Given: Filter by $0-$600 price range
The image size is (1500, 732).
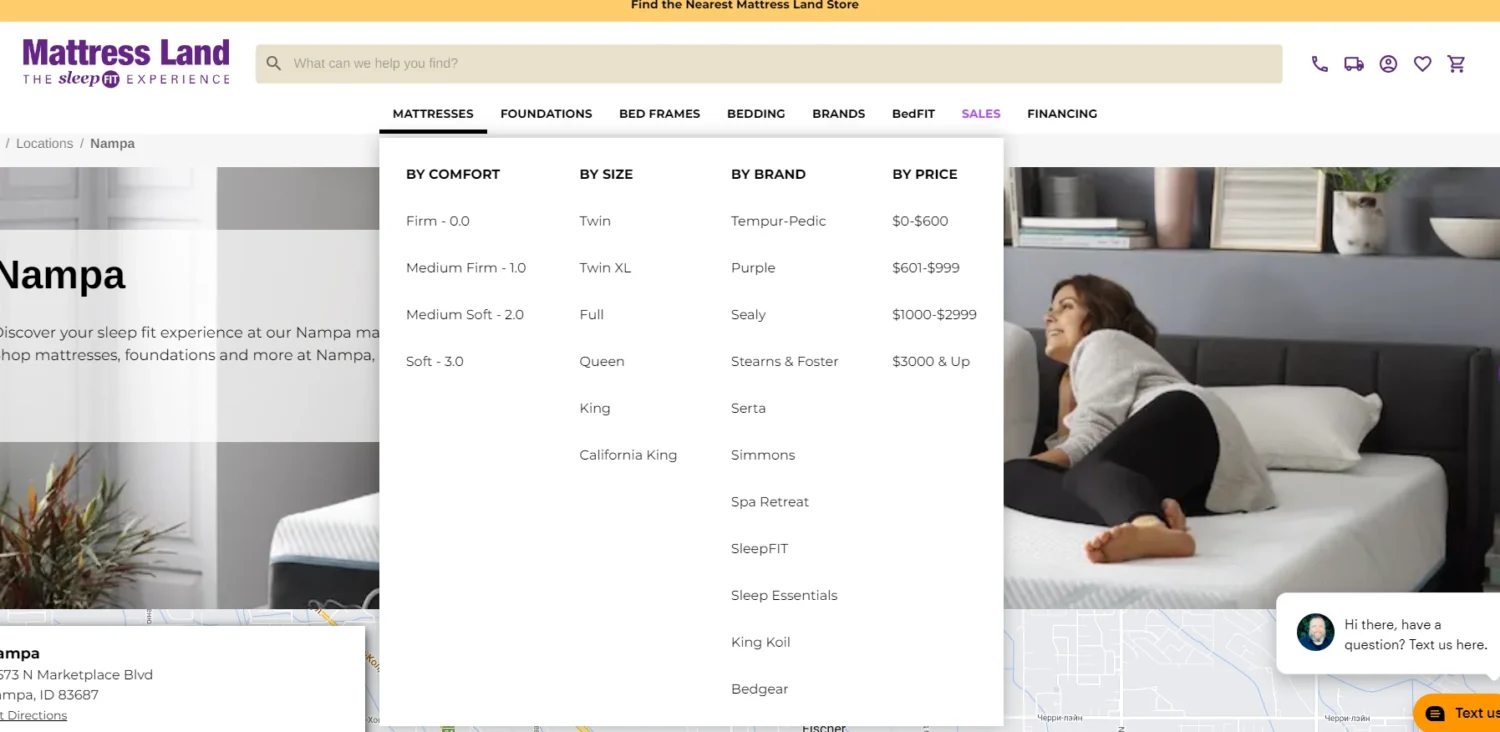Looking at the screenshot, I should tap(920, 221).
